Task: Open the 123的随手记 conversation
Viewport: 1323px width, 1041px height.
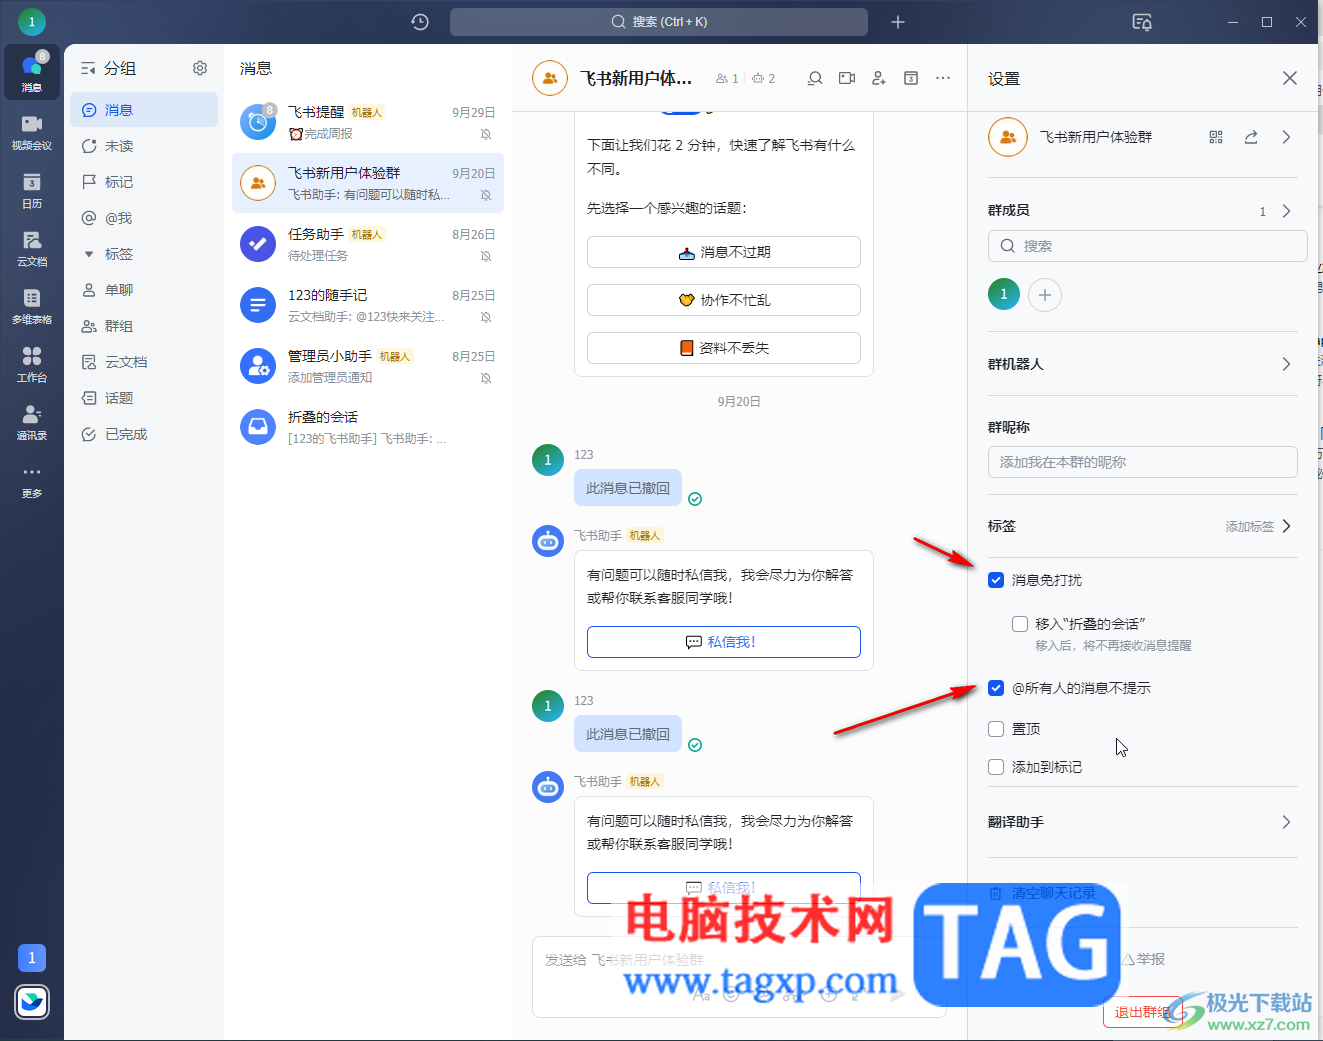Action: (368, 305)
